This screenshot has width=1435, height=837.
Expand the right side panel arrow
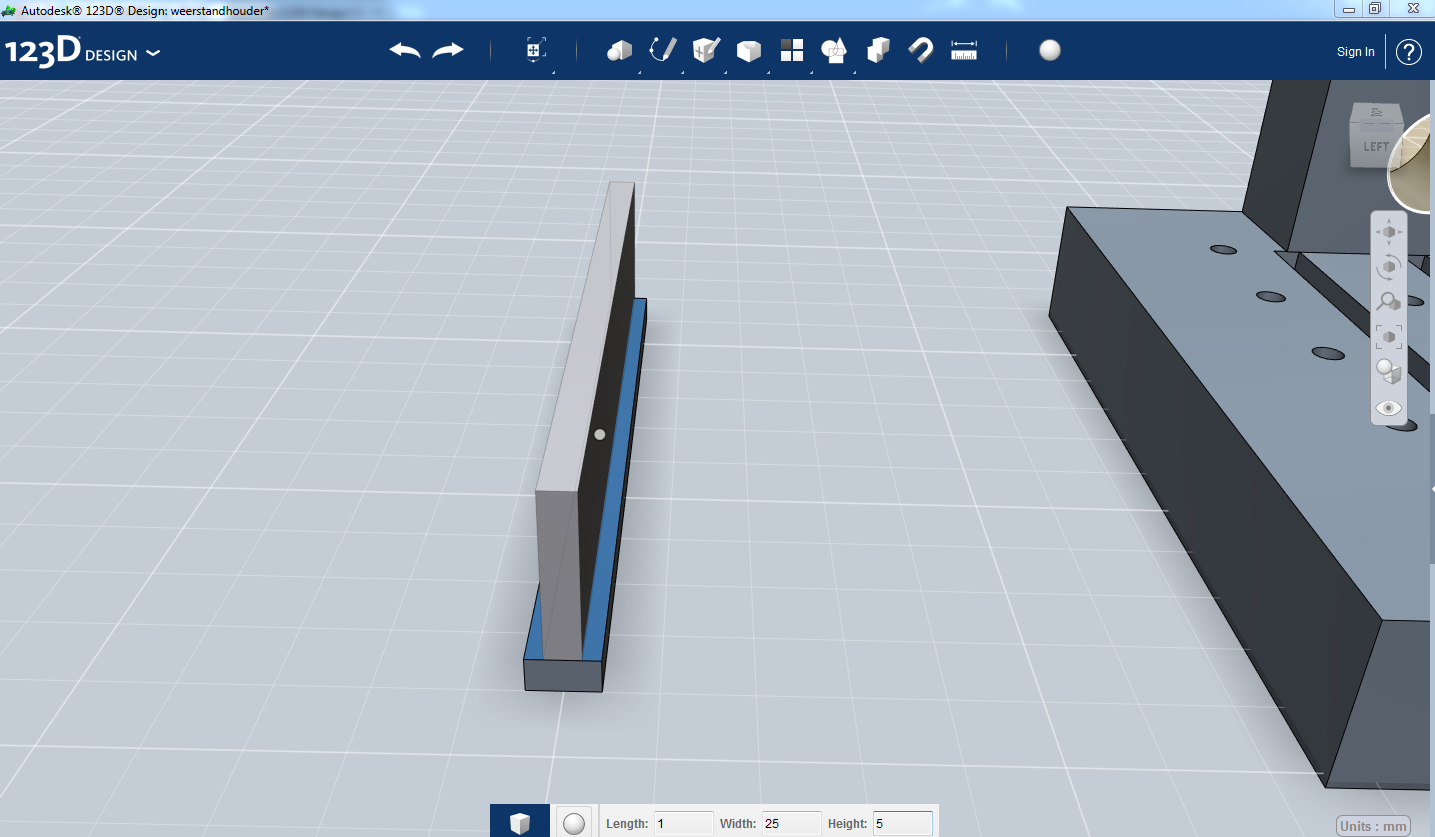[1432, 488]
